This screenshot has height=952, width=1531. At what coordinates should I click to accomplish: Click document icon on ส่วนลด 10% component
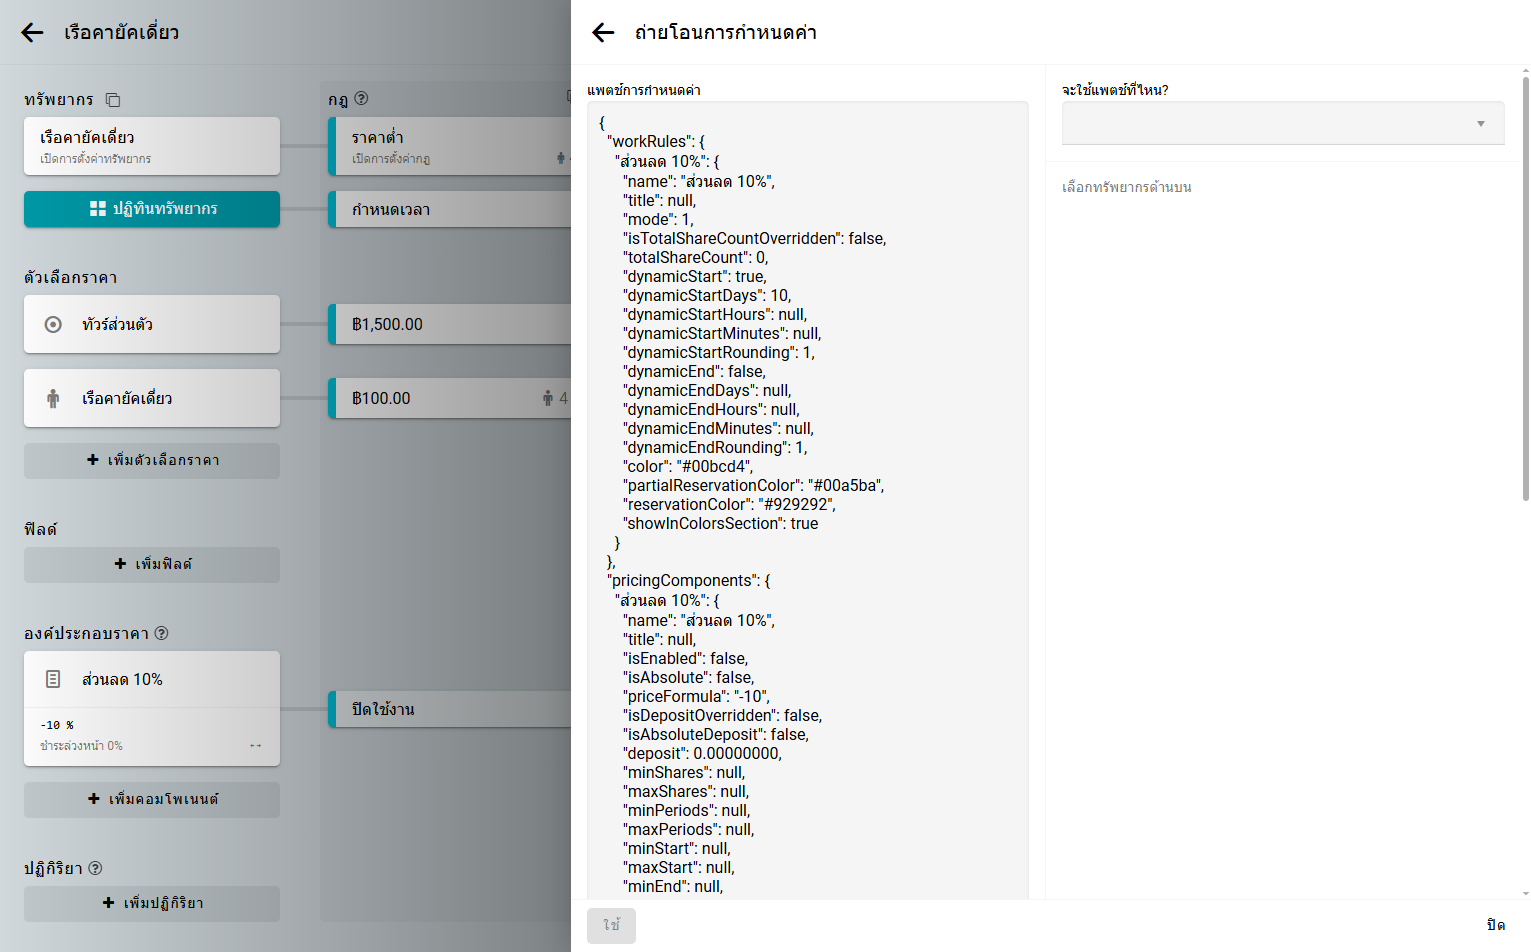(x=53, y=680)
